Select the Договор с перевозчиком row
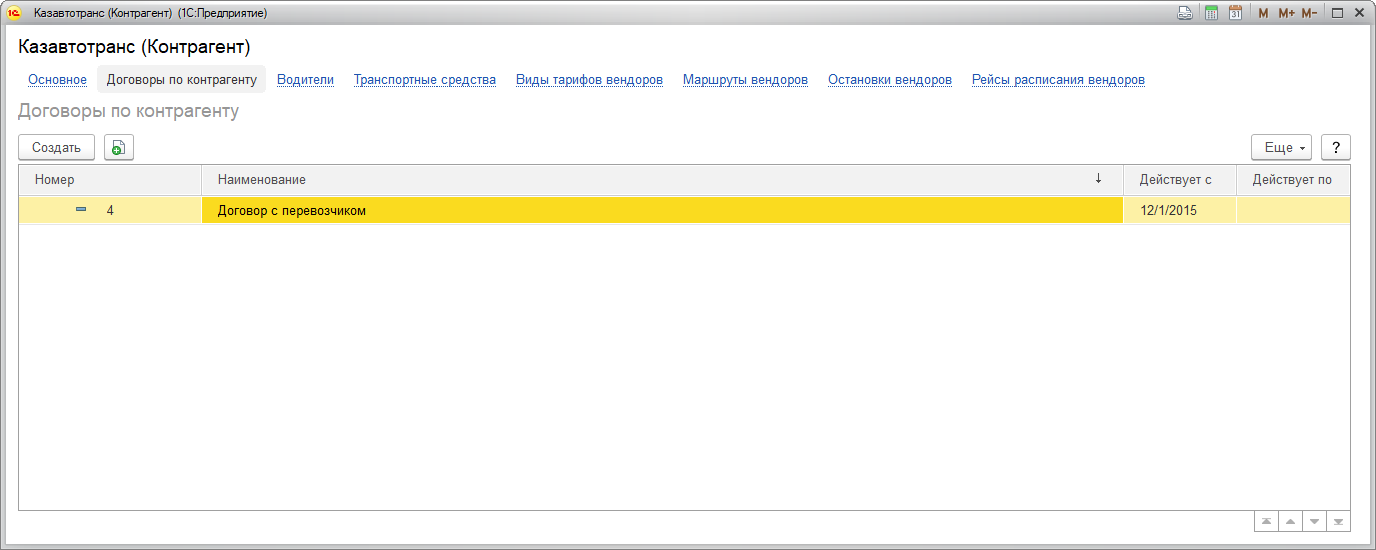Screen dimensions: 1376x550 click(x=662, y=211)
